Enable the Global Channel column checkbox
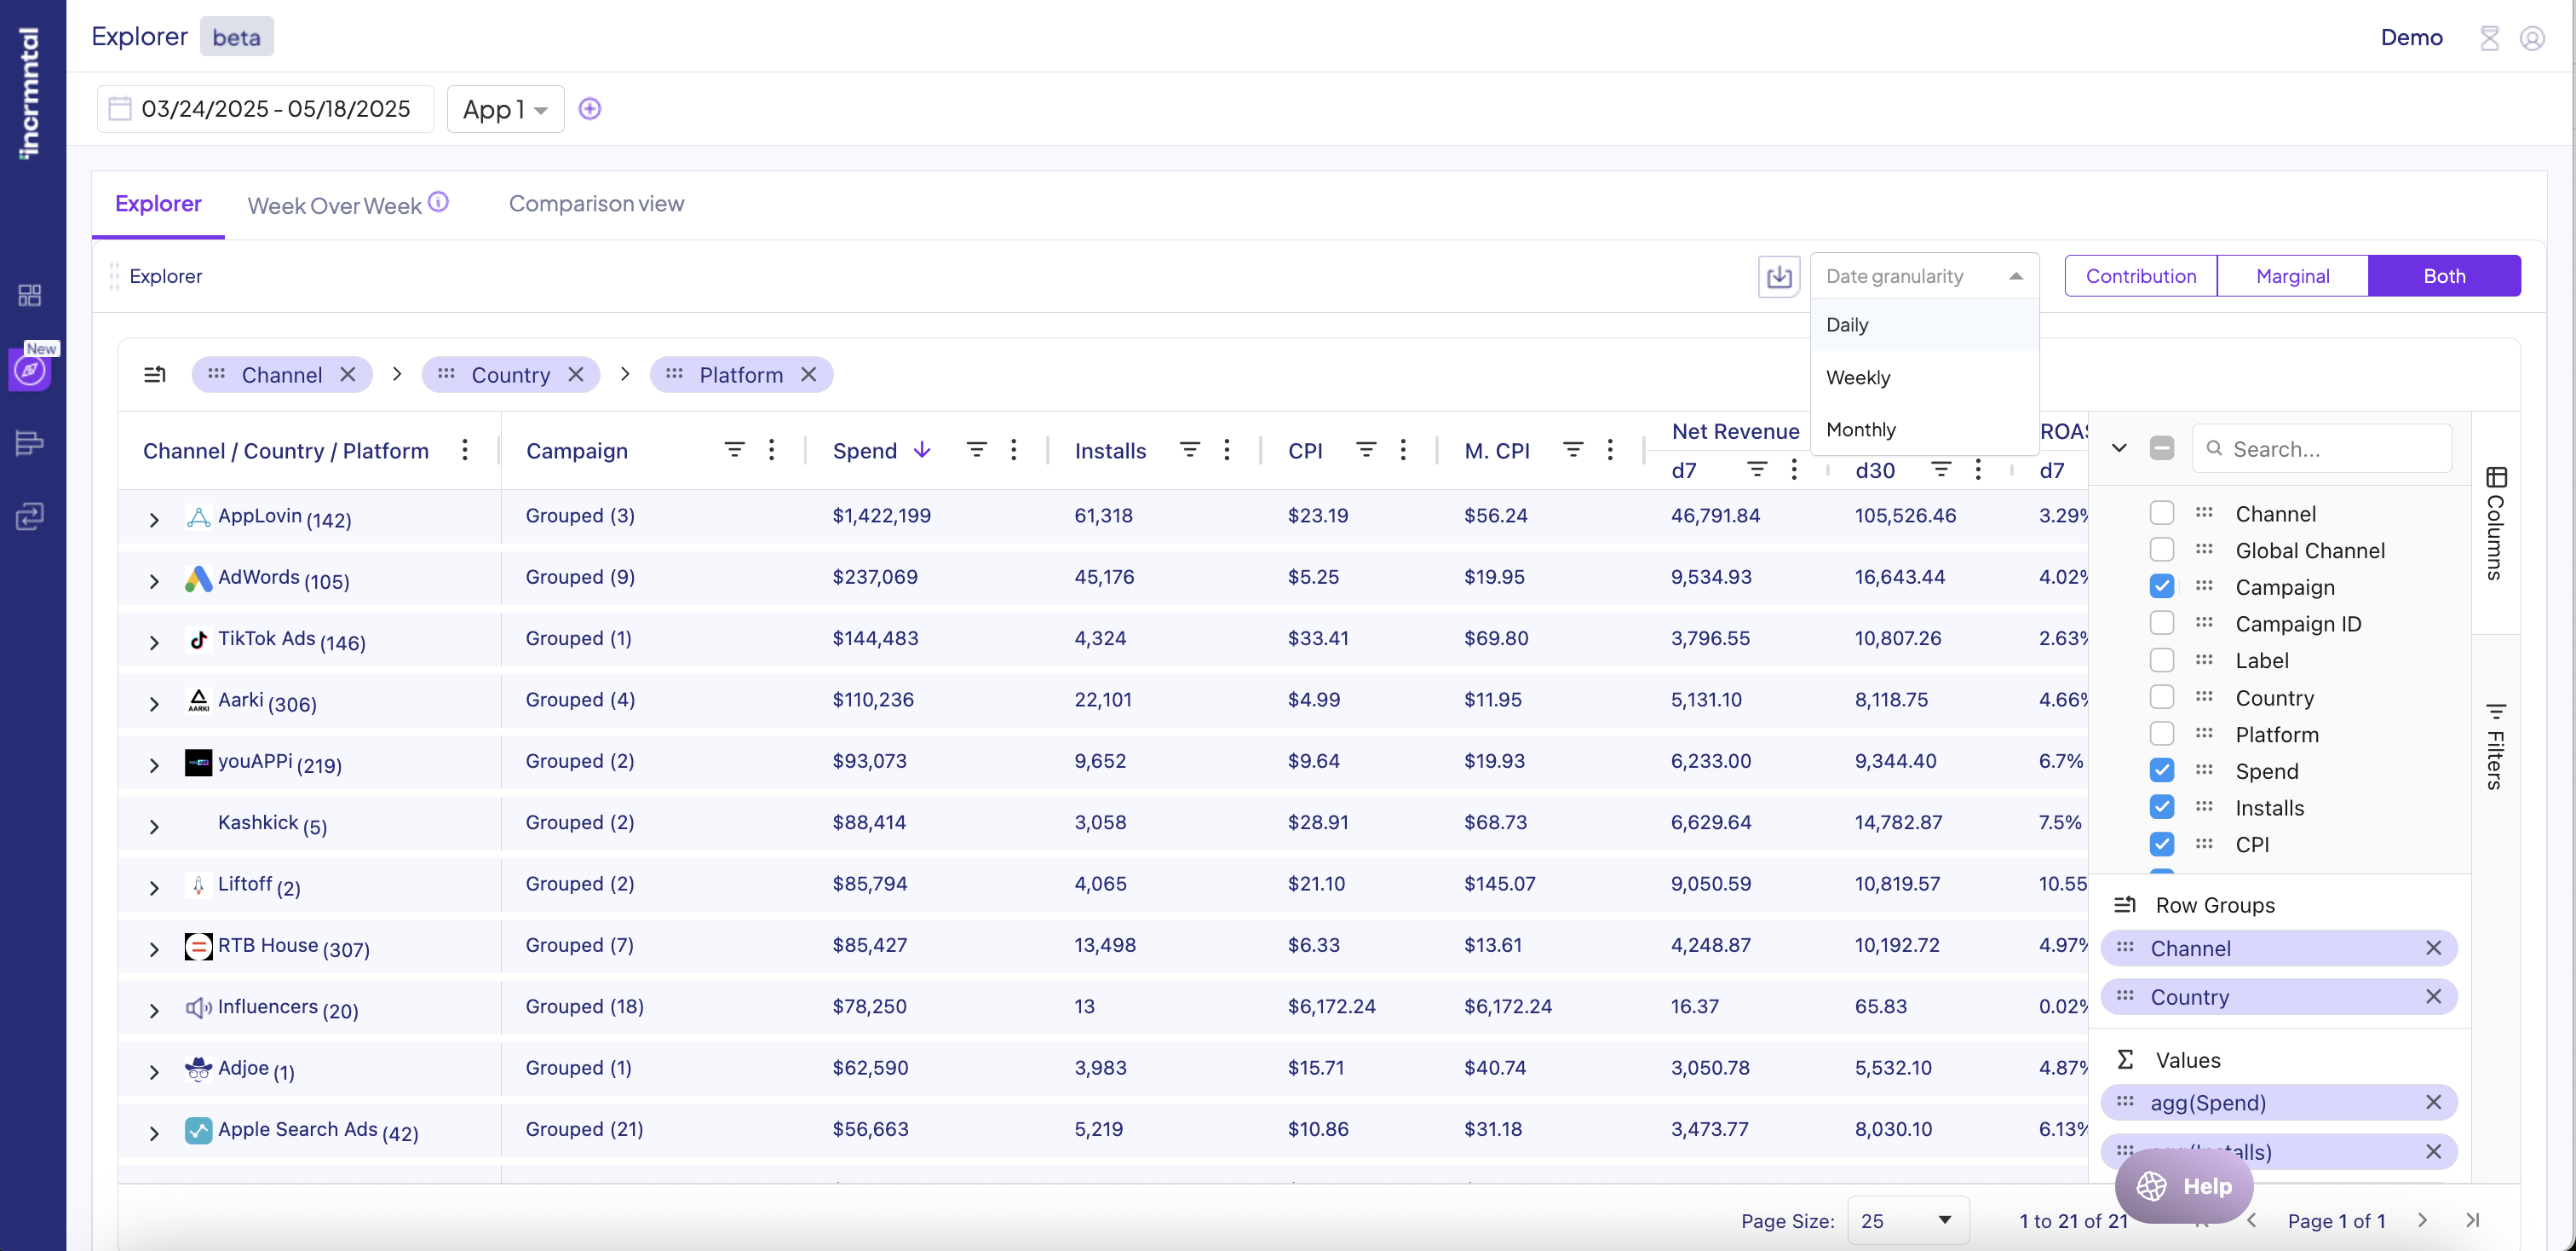 click(x=2161, y=550)
